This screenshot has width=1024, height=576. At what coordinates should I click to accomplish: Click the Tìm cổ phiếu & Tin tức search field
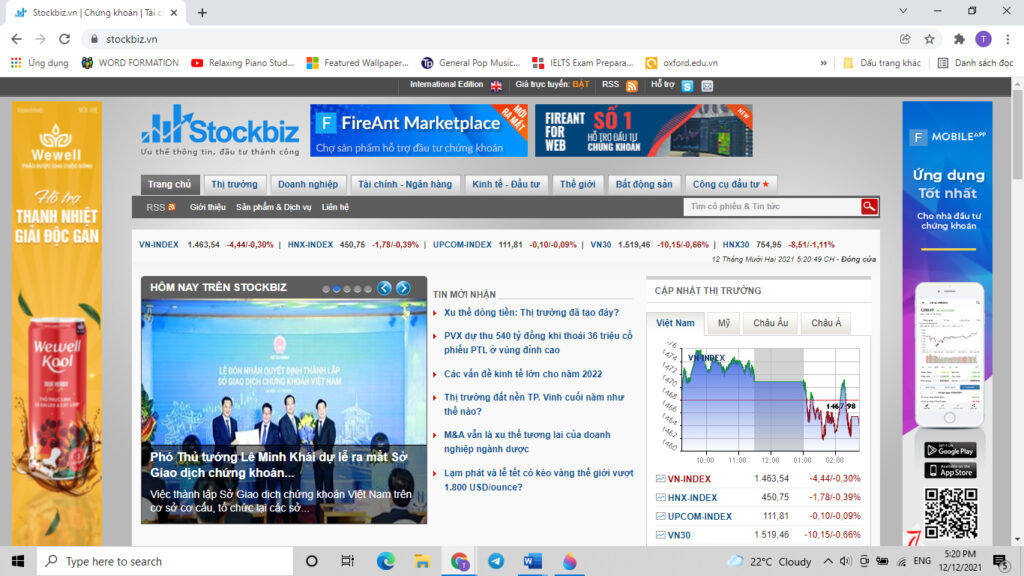coord(773,206)
